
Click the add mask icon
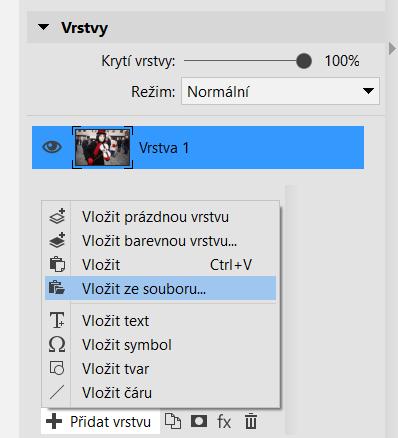pyautogui.click(x=199, y=421)
